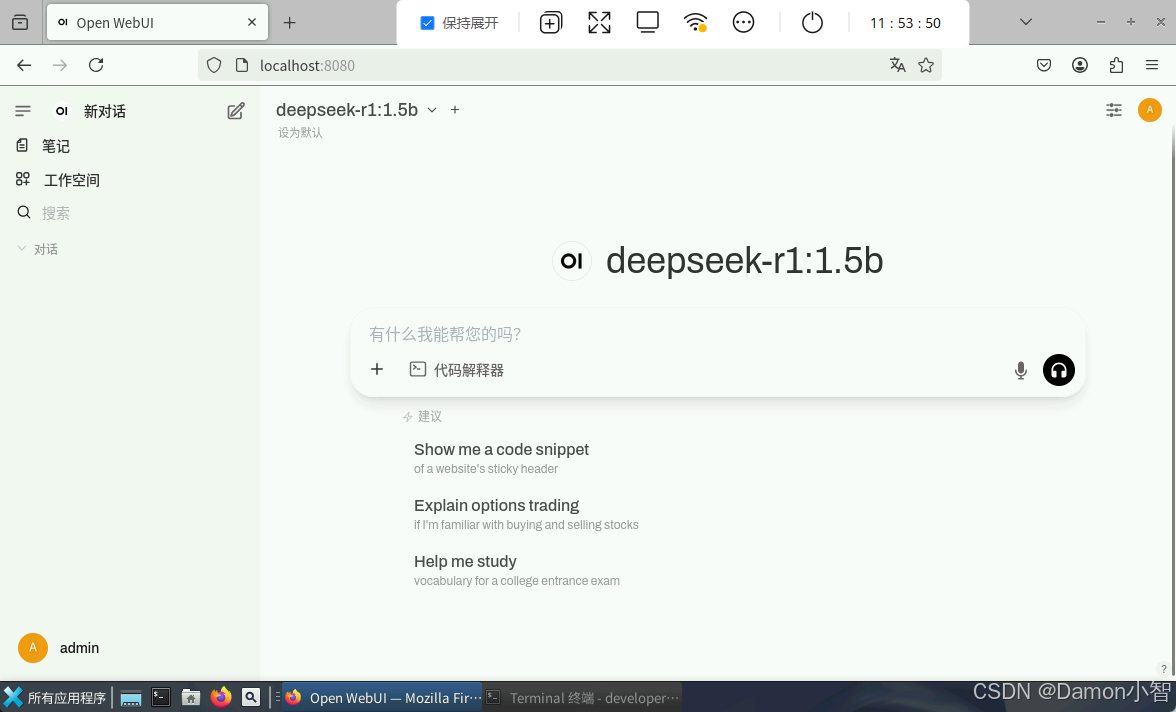Viewport: 1176px width, 712px height.
Task: Click the plus attach button in prompt box
Action: click(377, 369)
